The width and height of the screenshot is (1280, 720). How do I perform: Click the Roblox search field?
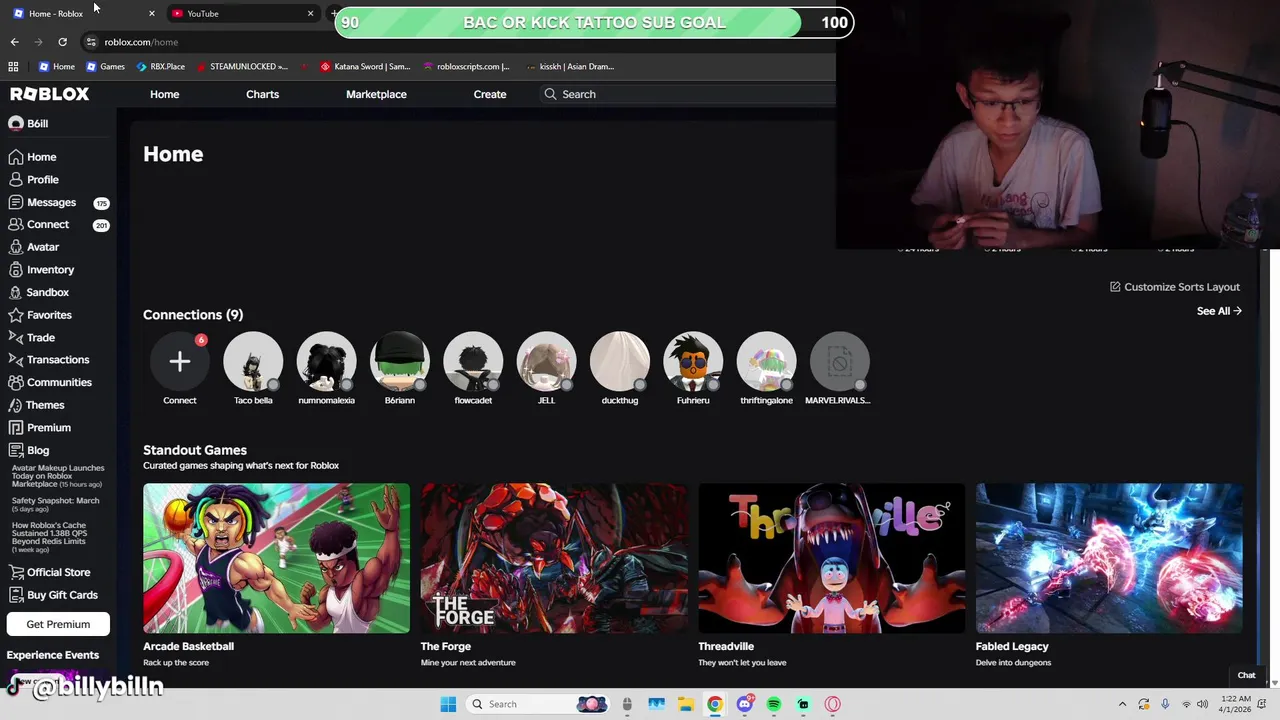[x=688, y=94]
